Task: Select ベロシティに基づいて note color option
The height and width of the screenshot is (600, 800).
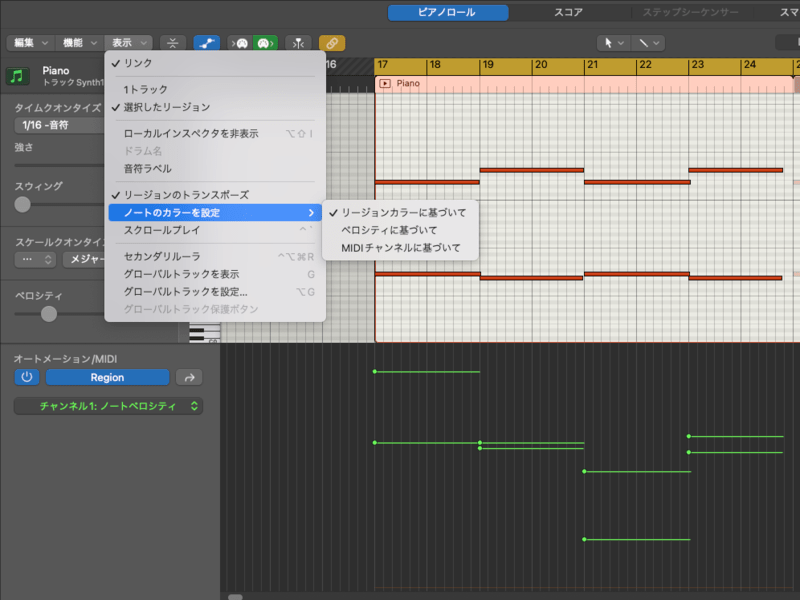Action: [x=389, y=230]
